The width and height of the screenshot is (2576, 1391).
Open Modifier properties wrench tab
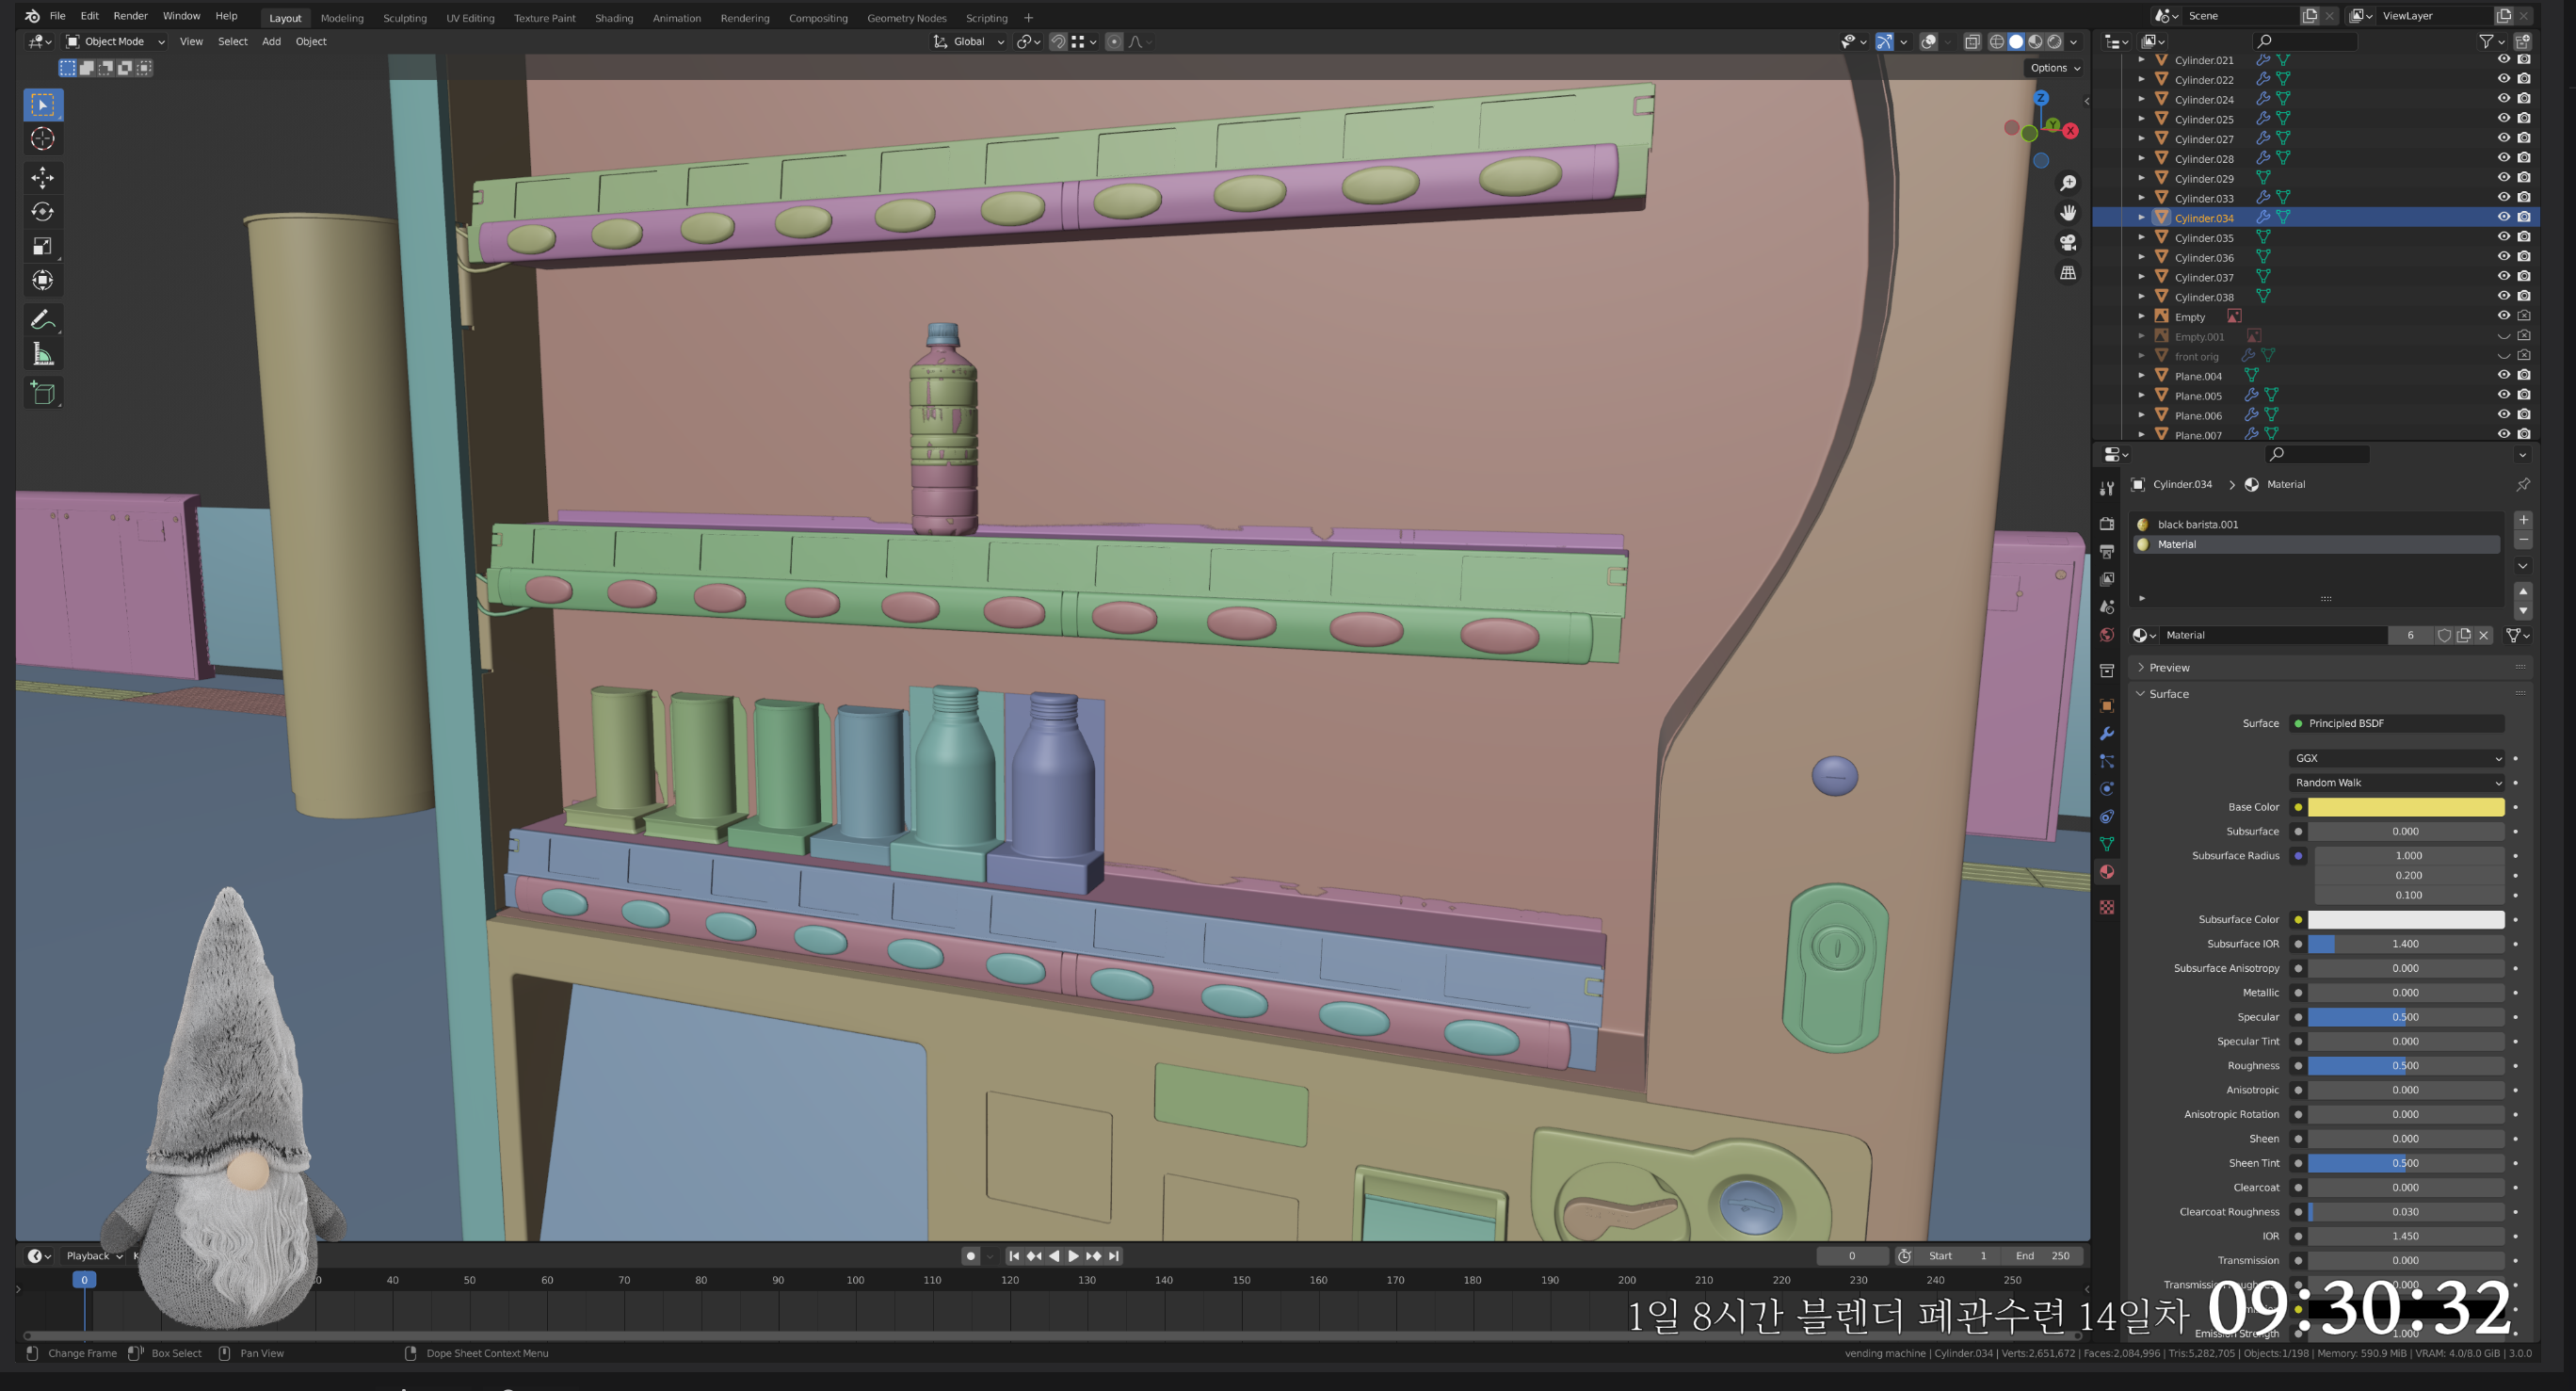point(2106,733)
